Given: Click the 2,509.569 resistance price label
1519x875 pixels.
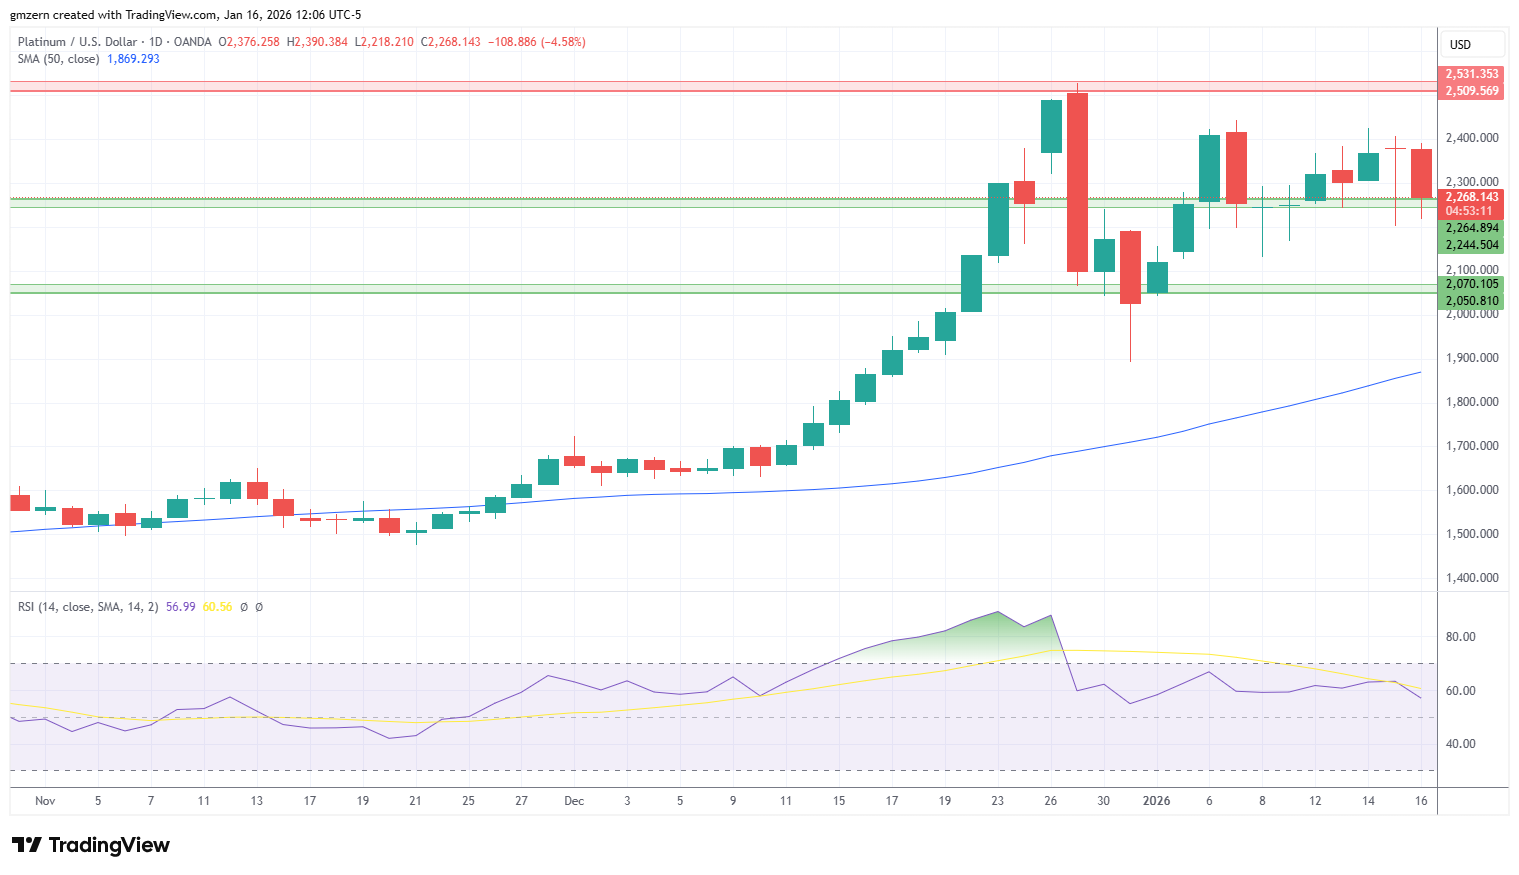Looking at the screenshot, I should pos(1472,91).
